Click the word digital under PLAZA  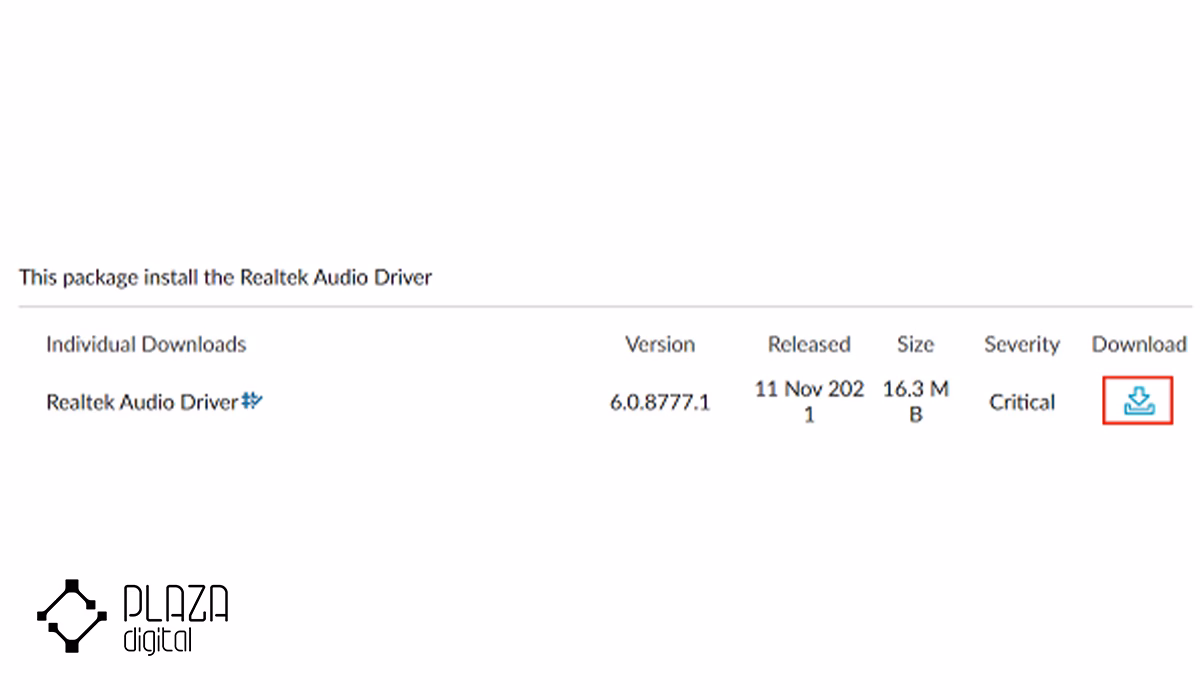157,641
